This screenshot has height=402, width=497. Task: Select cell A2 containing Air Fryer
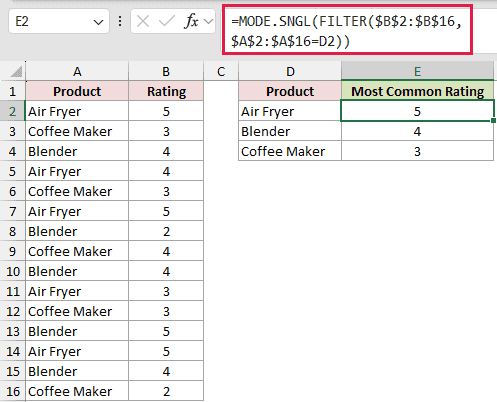click(x=77, y=111)
